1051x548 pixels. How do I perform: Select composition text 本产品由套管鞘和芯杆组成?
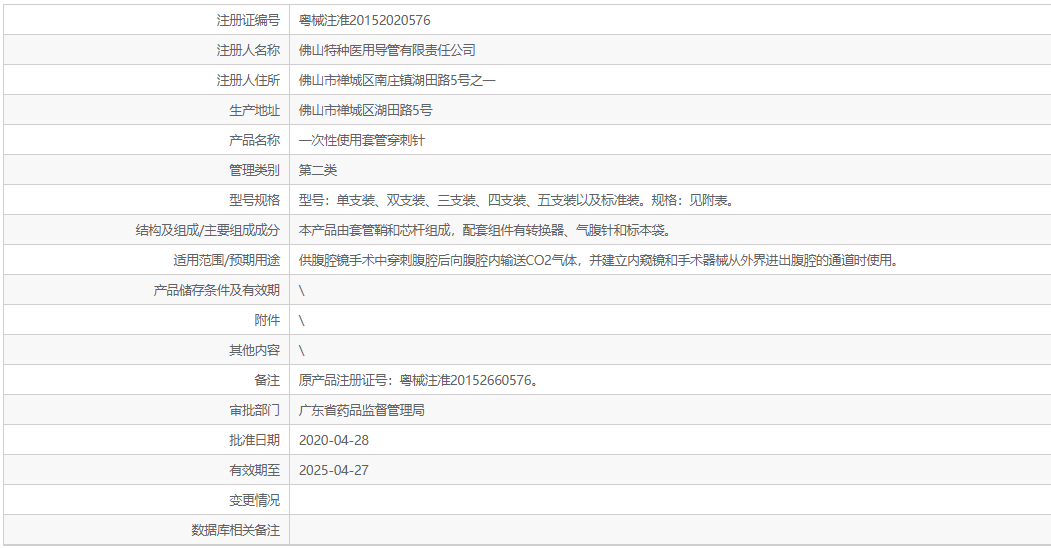point(487,230)
